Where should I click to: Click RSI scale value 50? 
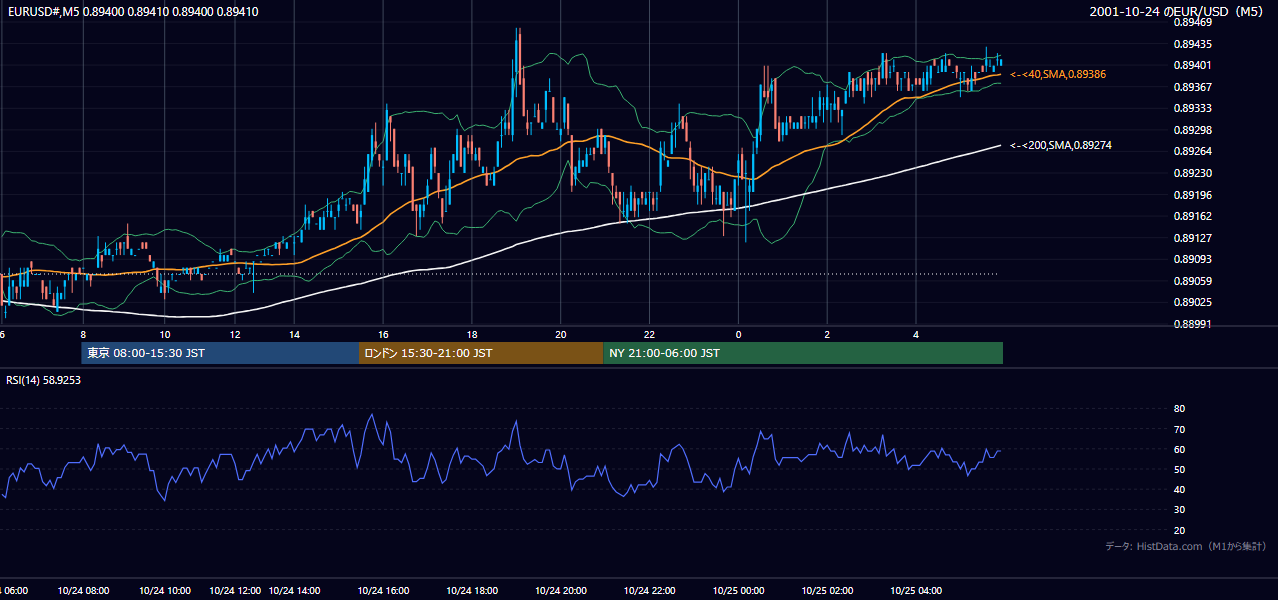pyautogui.click(x=1179, y=469)
